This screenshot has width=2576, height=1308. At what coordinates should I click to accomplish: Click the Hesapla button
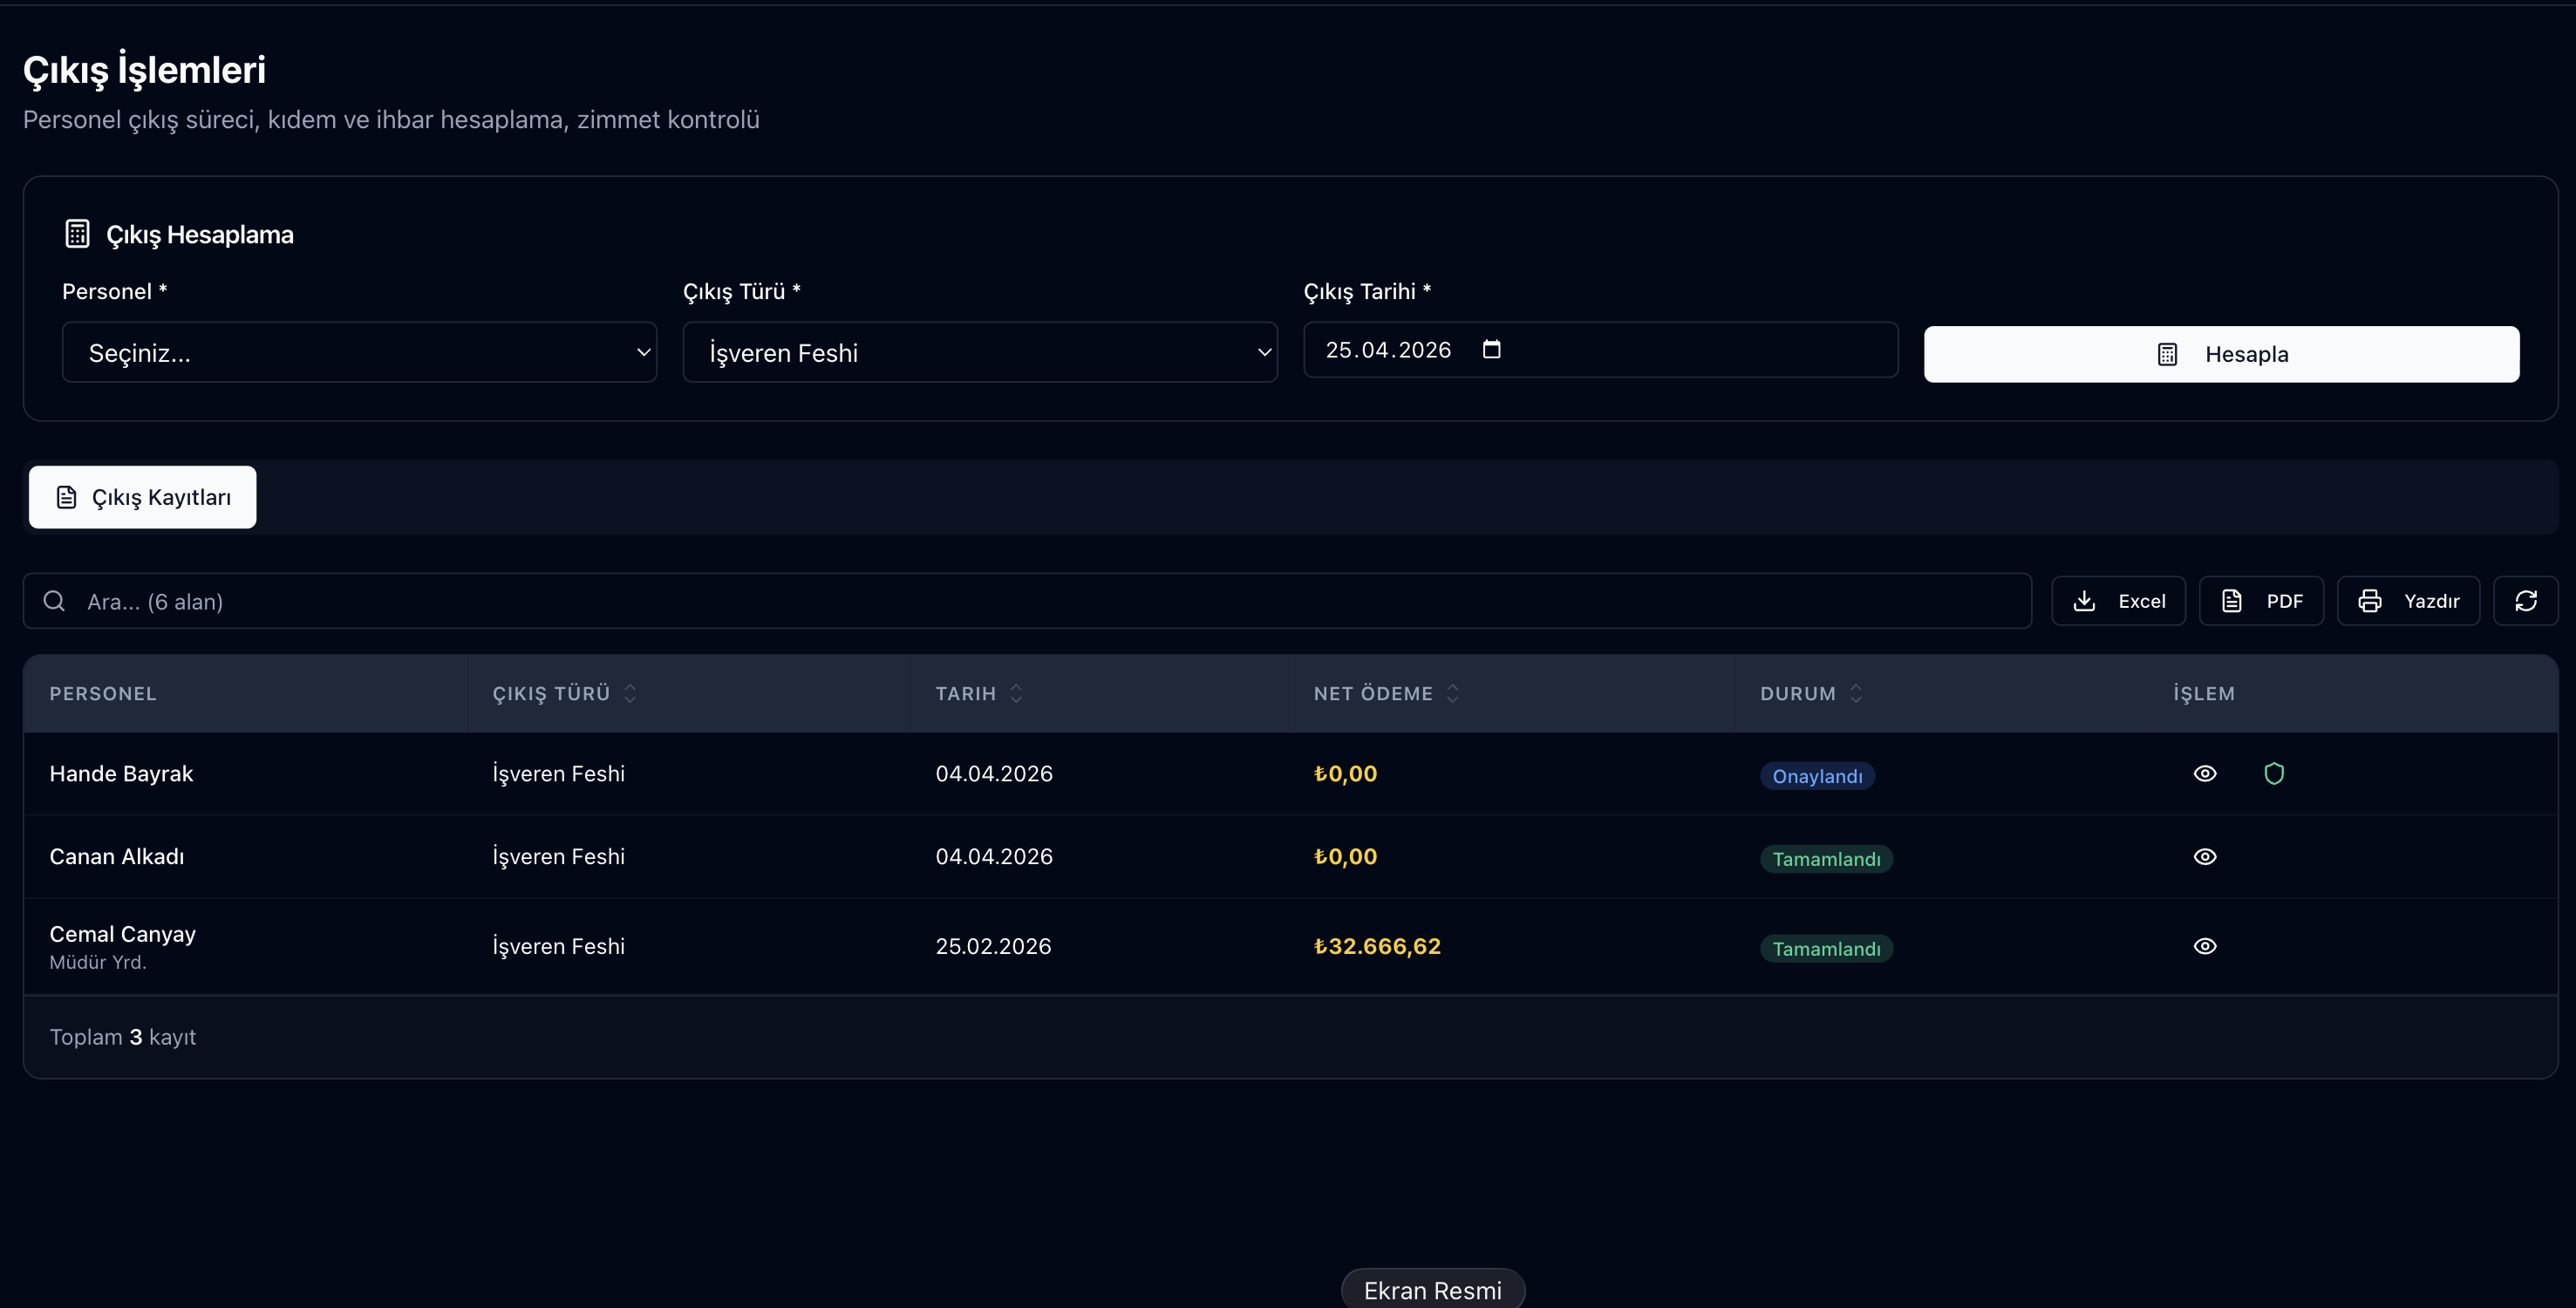point(2221,354)
